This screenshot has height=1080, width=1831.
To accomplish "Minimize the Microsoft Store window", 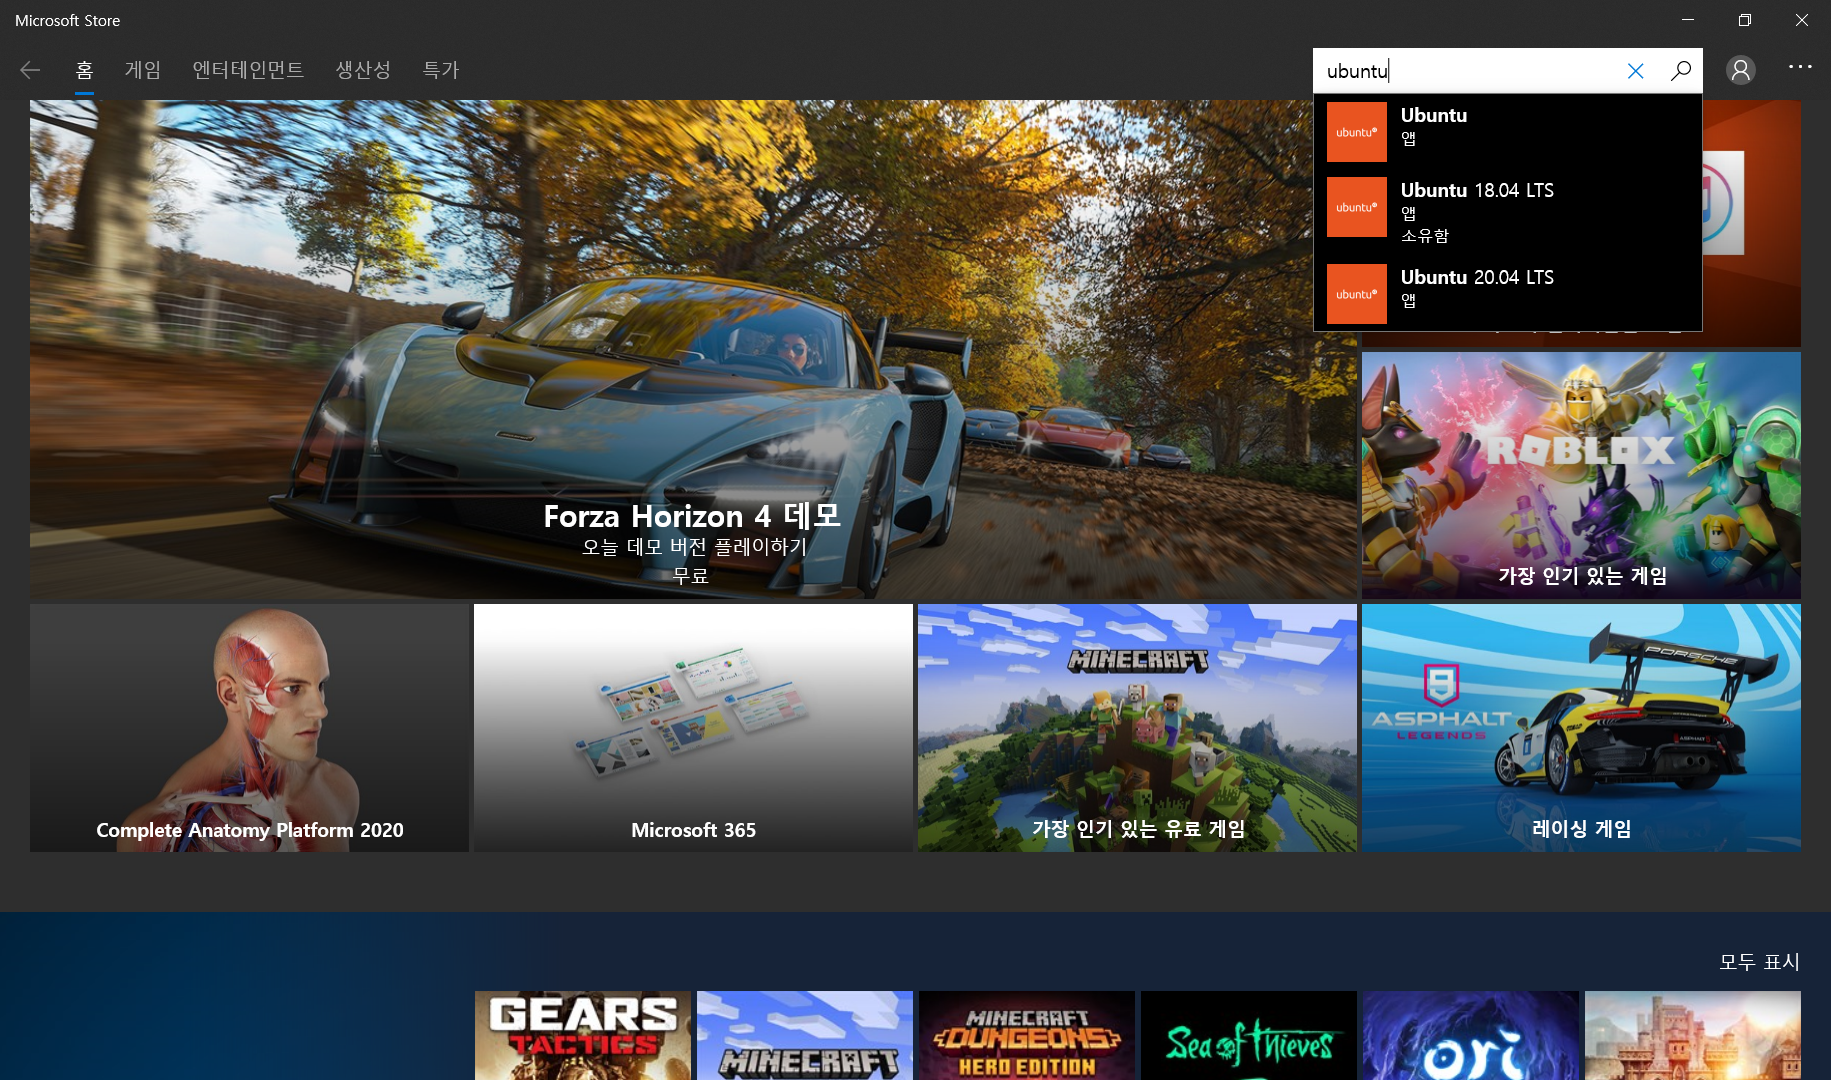I will coord(1688,20).
